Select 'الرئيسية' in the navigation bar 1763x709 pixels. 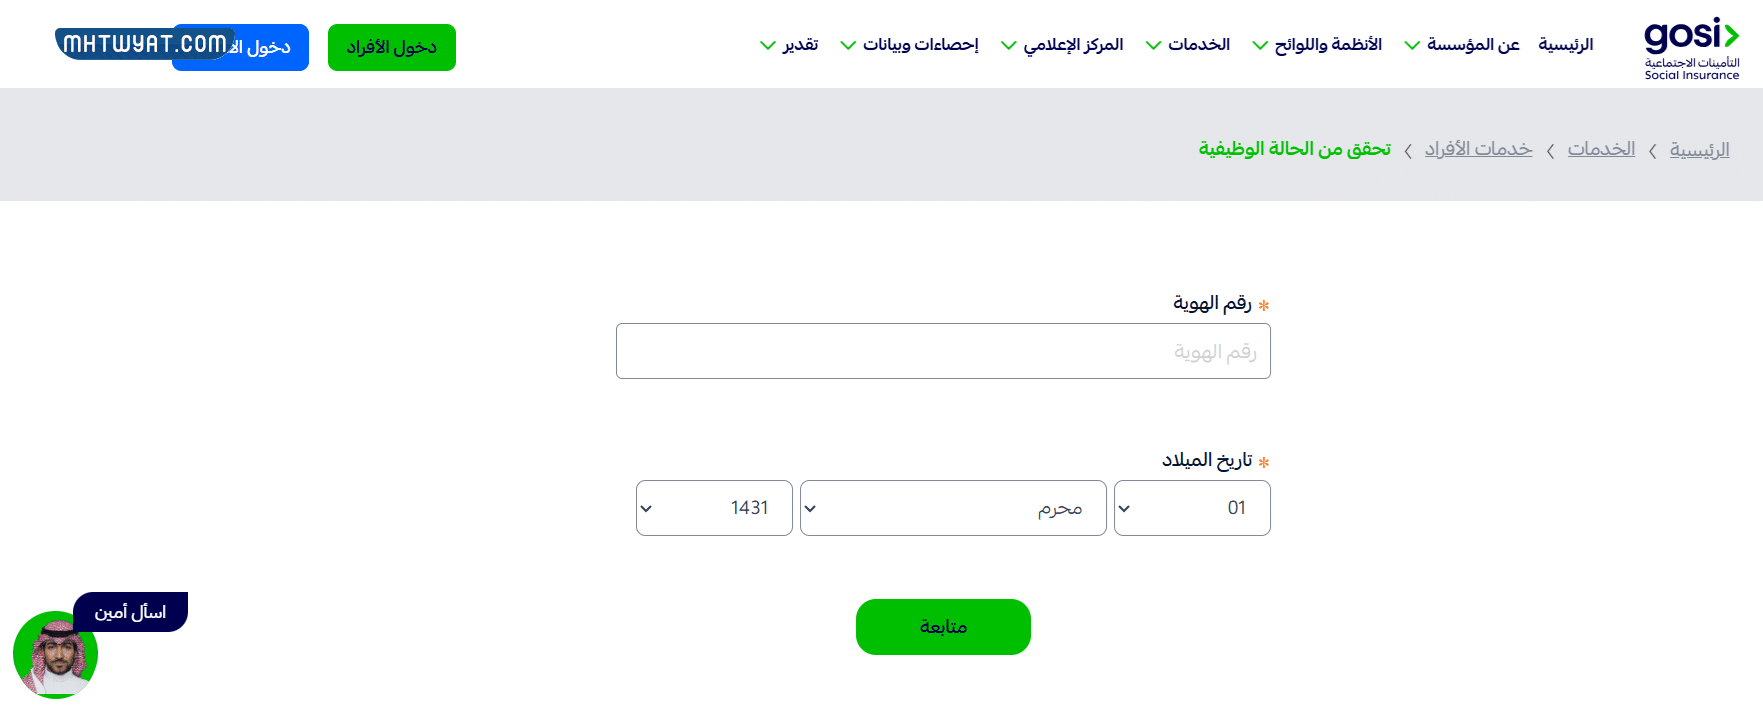pos(1565,44)
